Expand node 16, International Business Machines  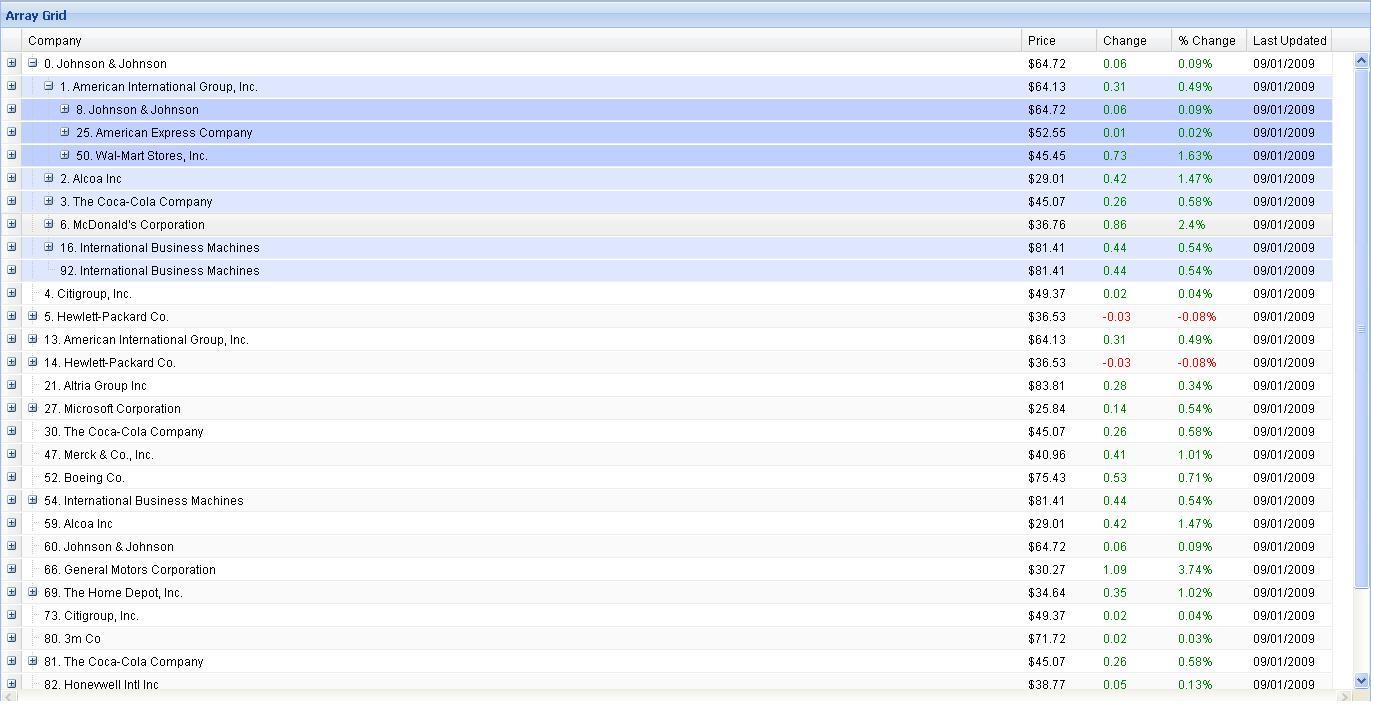pos(47,247)
